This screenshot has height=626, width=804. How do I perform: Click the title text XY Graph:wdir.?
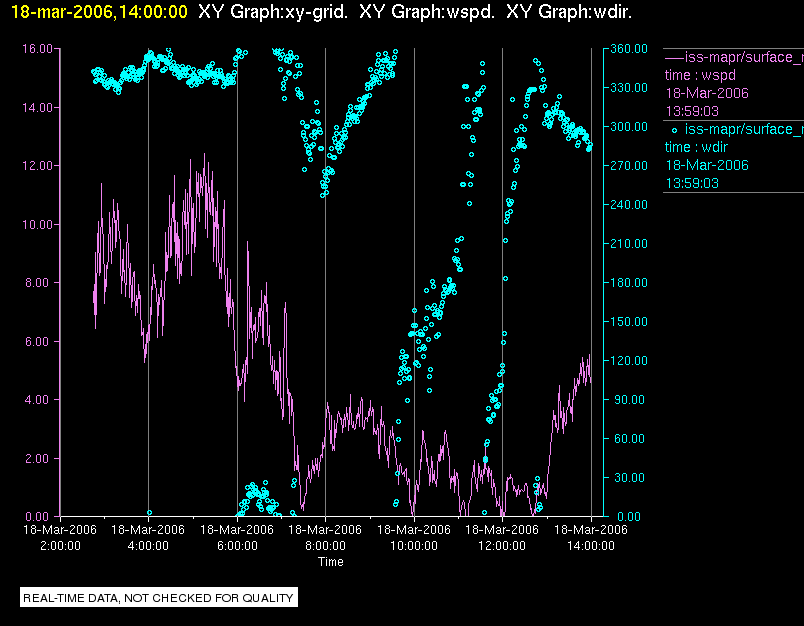pos(569,12)
